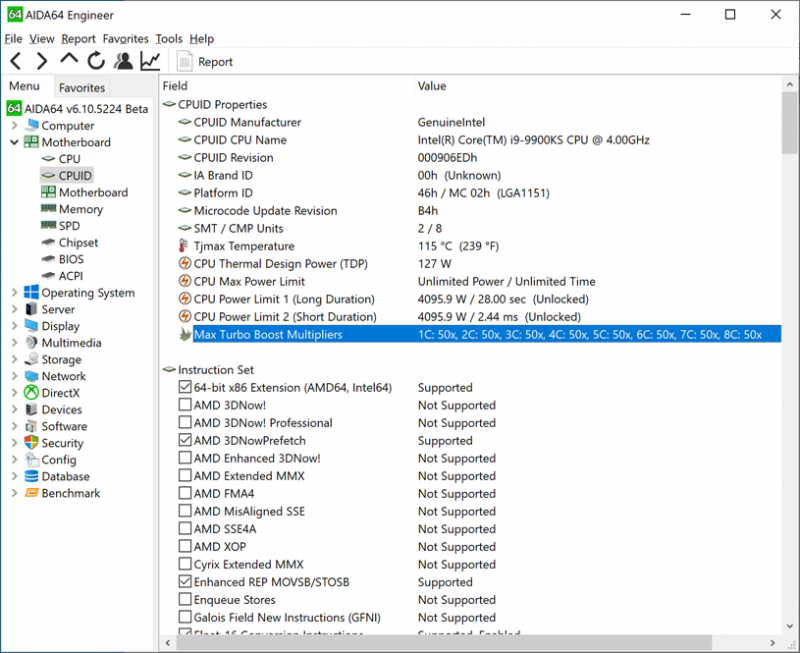The image size is (800, 653).
Task: Open the Report menu
Action: tap(78, 39)
